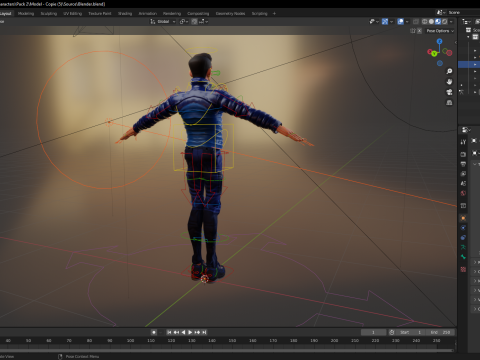The height and width of the screenshot is (360, 480).
Task: Toggle the camera view icon
Action: tap(449, 92)
